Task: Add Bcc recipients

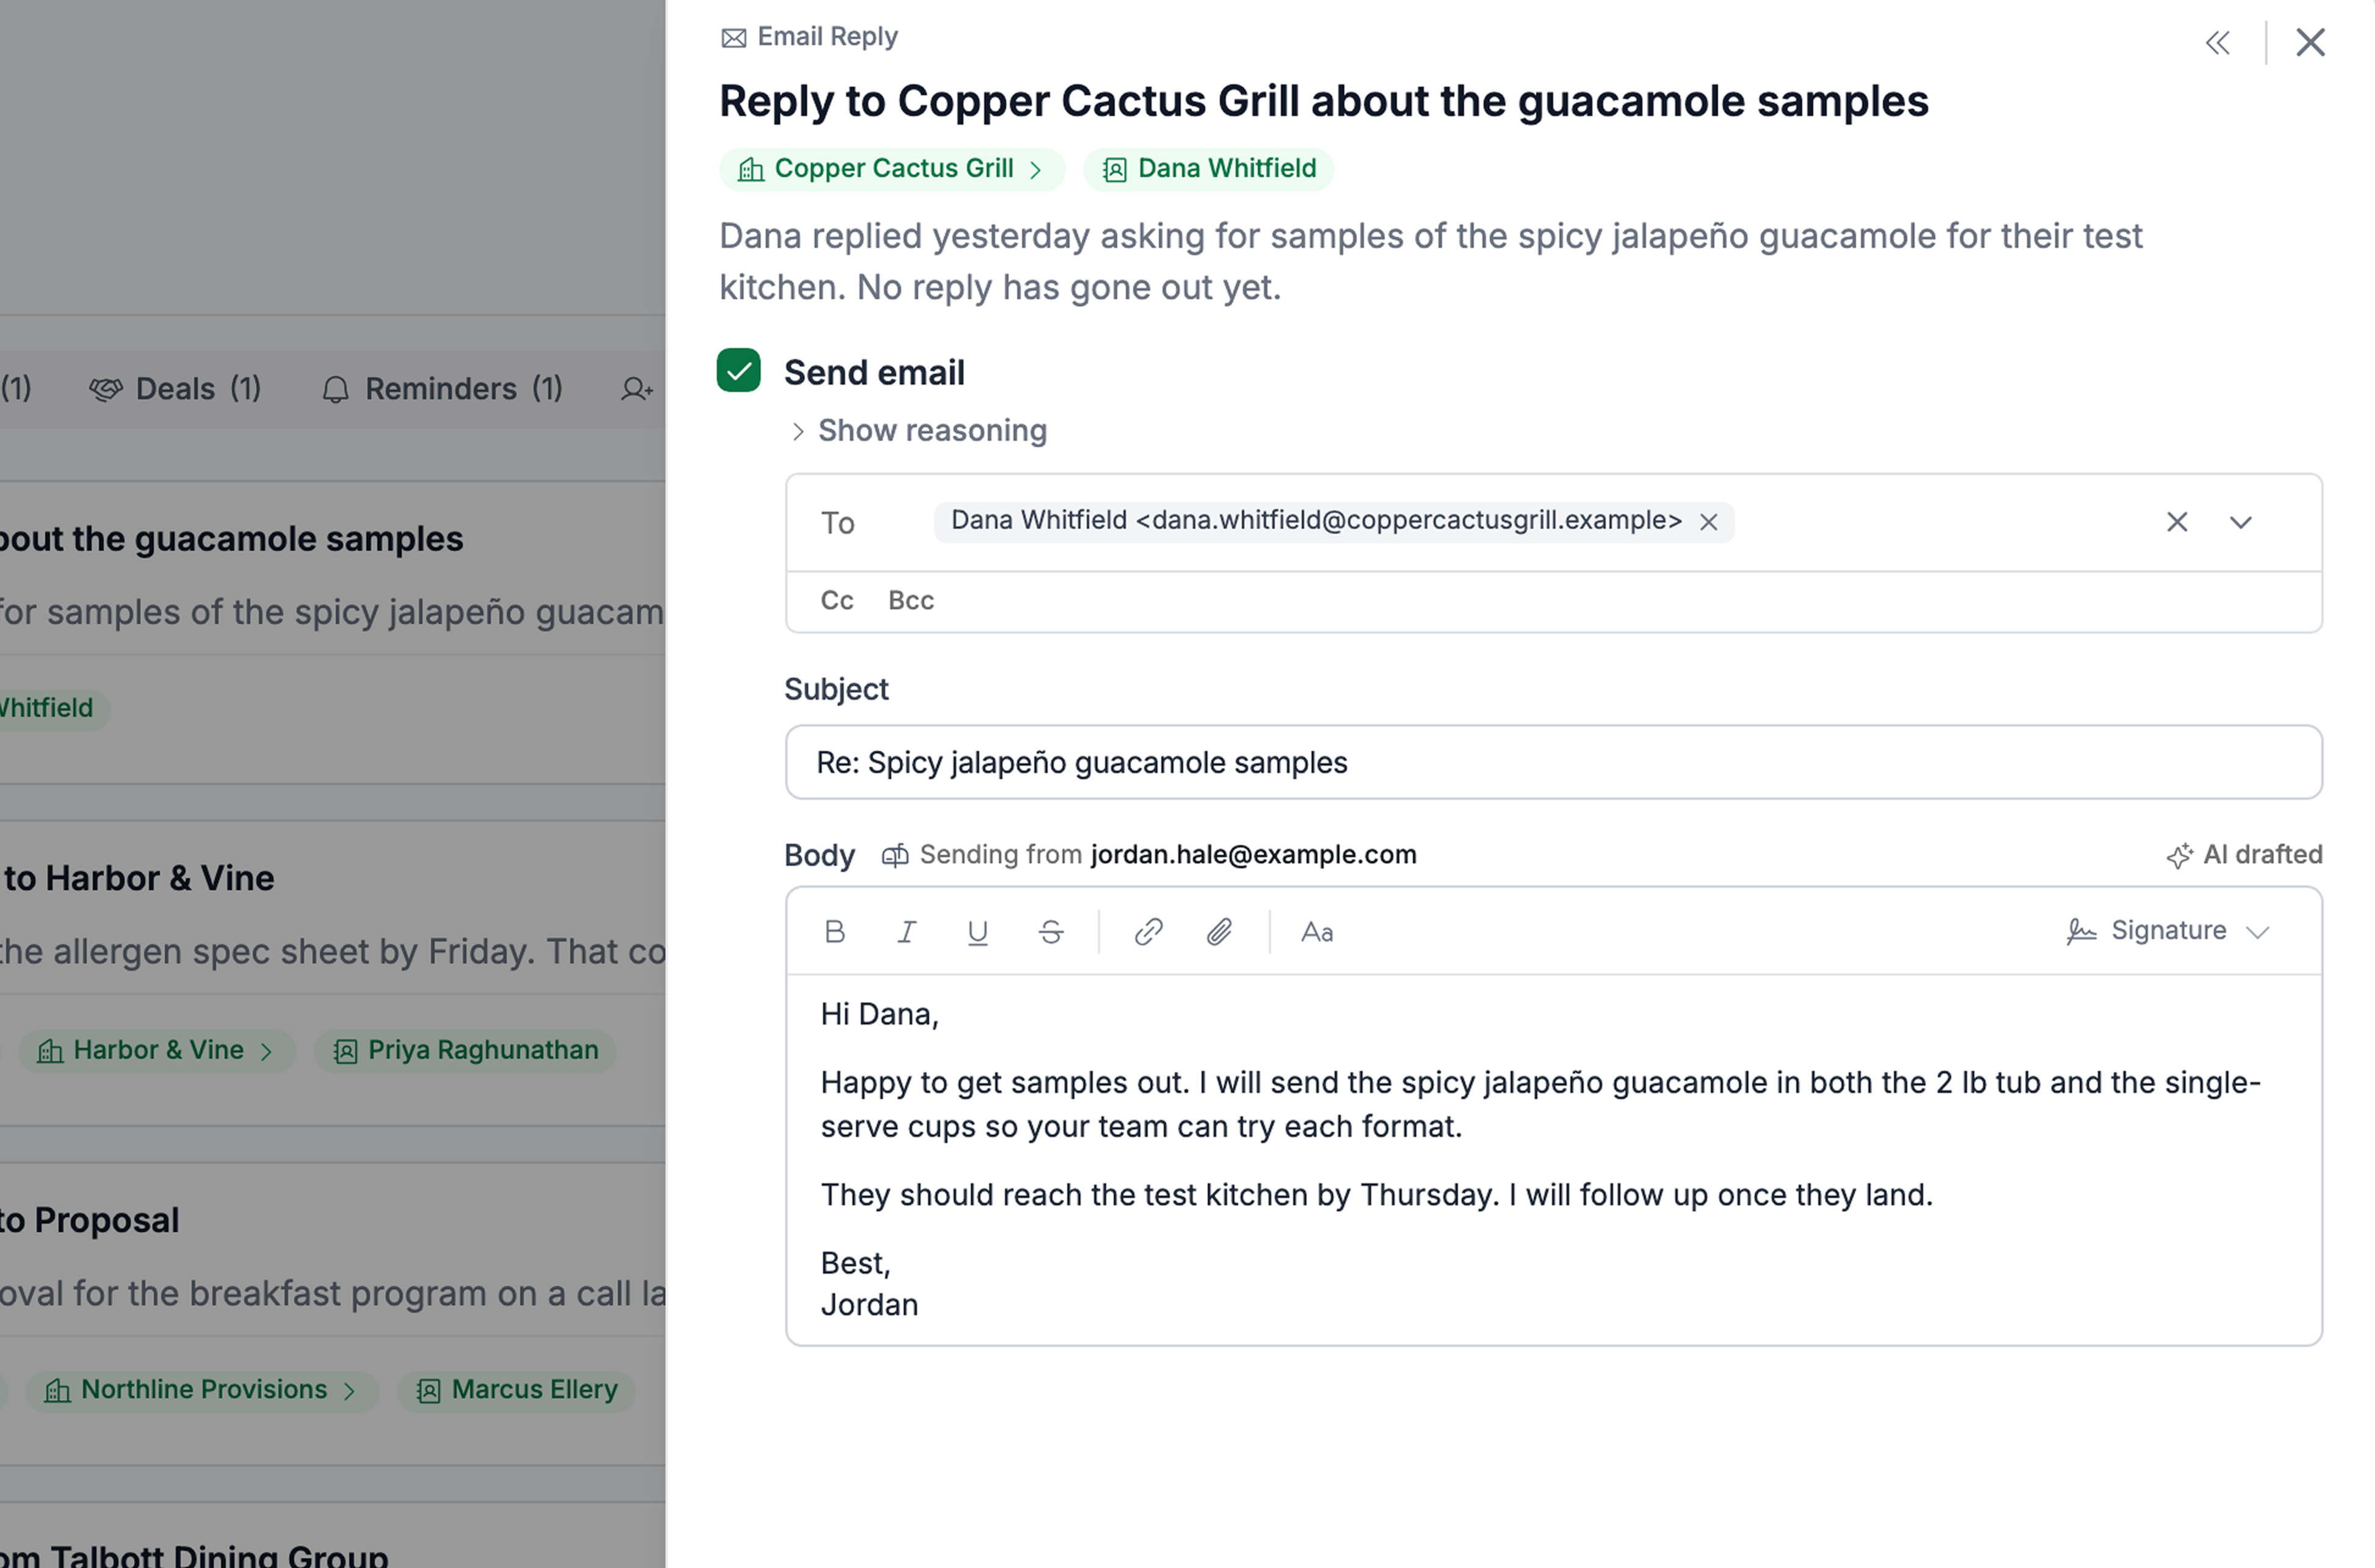Action: point(910,600)
